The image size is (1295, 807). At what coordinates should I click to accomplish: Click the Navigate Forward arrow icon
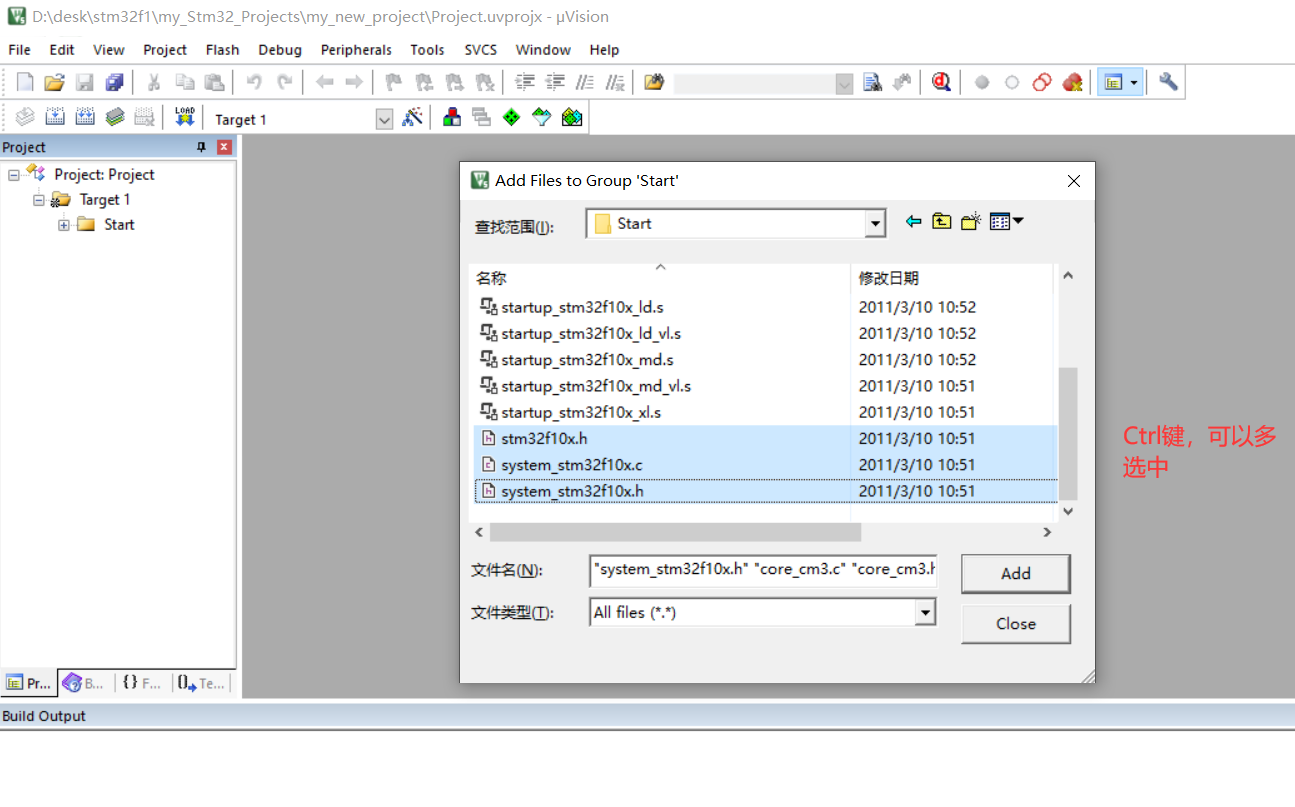point(354,82)
